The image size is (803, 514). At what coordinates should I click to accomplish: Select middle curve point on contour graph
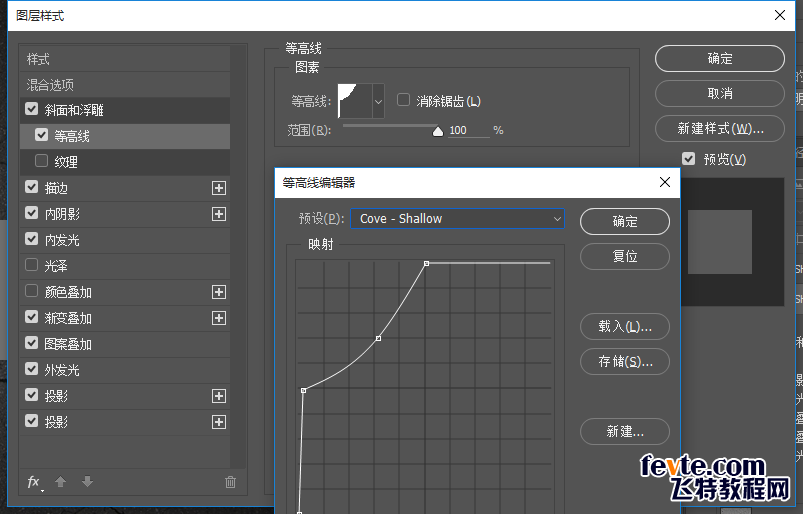tap(378, 338)
